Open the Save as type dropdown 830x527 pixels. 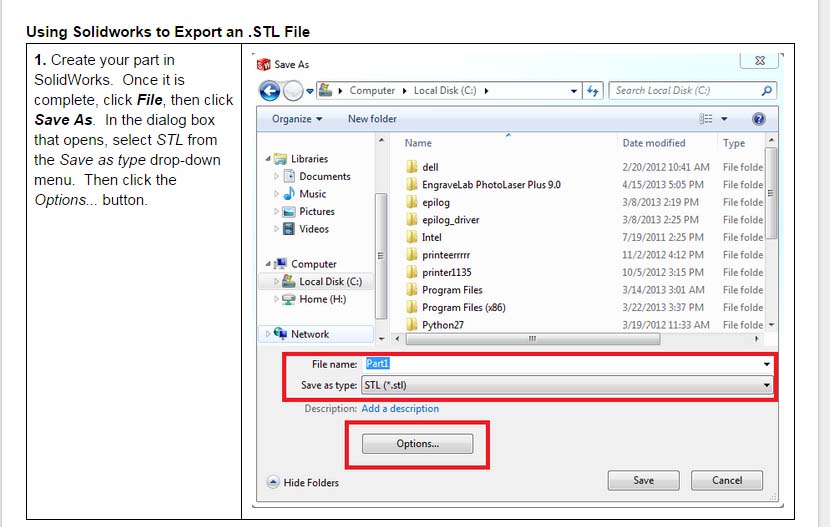(566, 385)
